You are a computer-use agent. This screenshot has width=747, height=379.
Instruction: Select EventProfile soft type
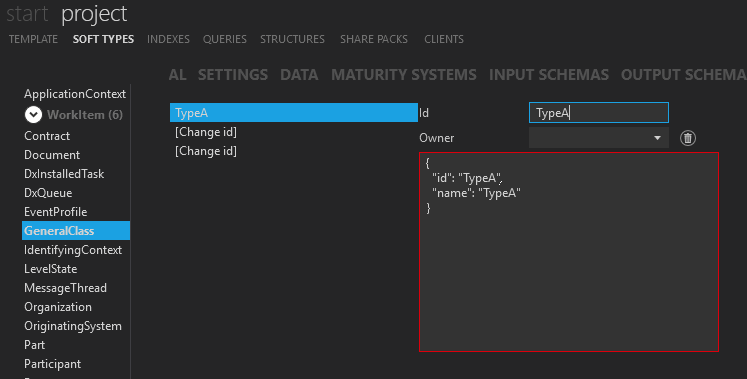56,212
